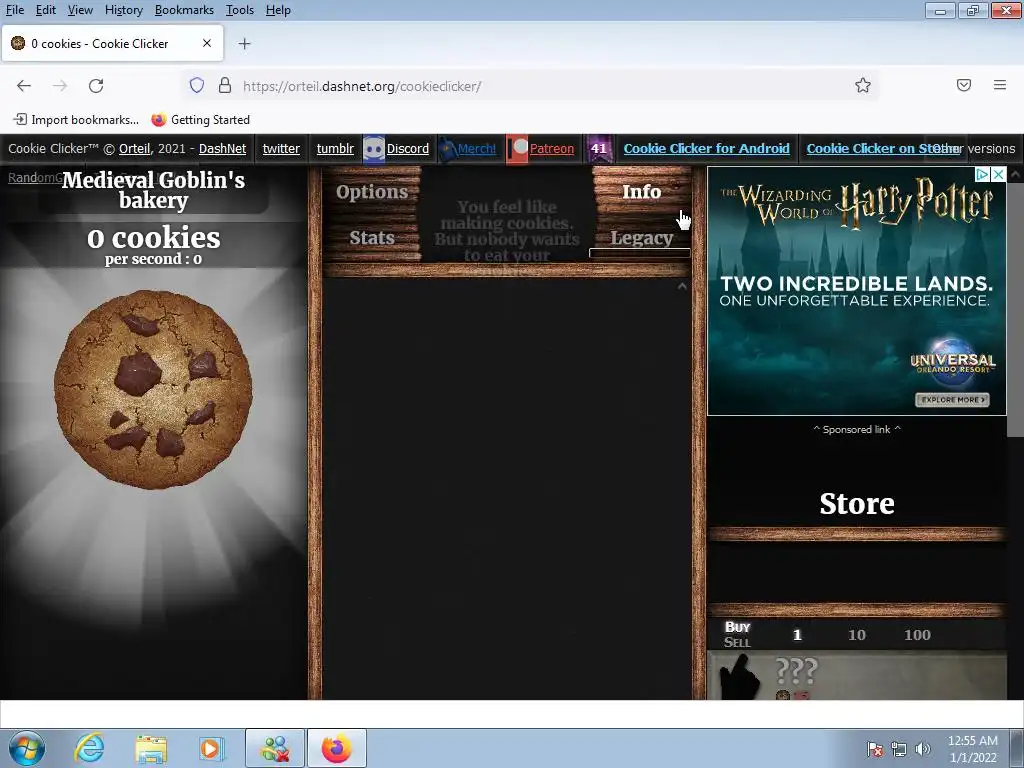Select the Sell mode in store
The image size is (1024, 768).
pyautogui.click(x=738, y=642)
